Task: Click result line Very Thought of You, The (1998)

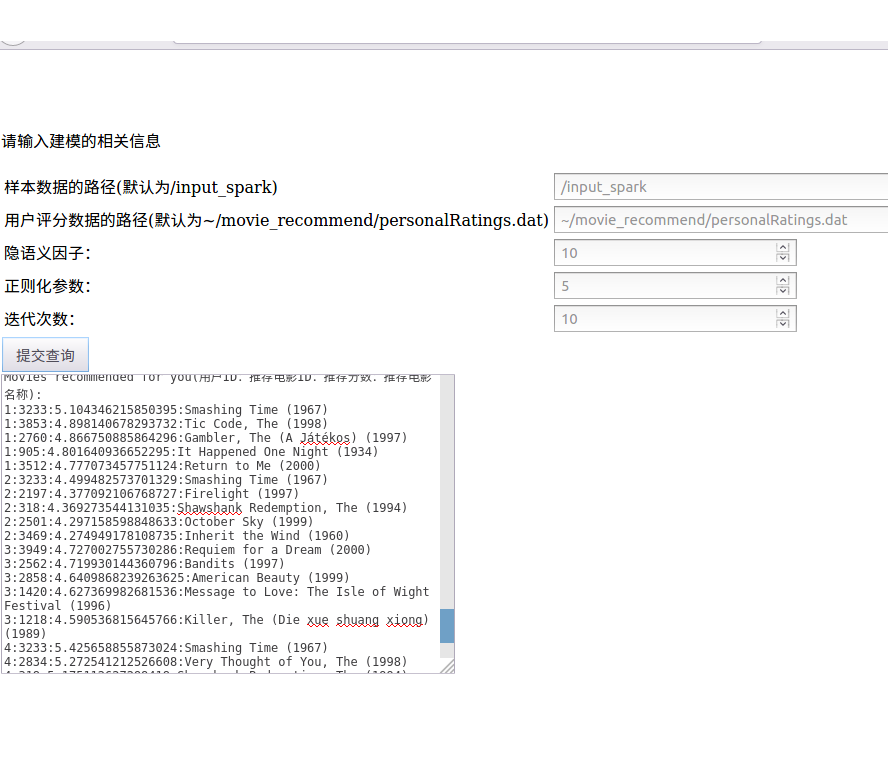Action: pyautogui.click(x=206, y=661)
